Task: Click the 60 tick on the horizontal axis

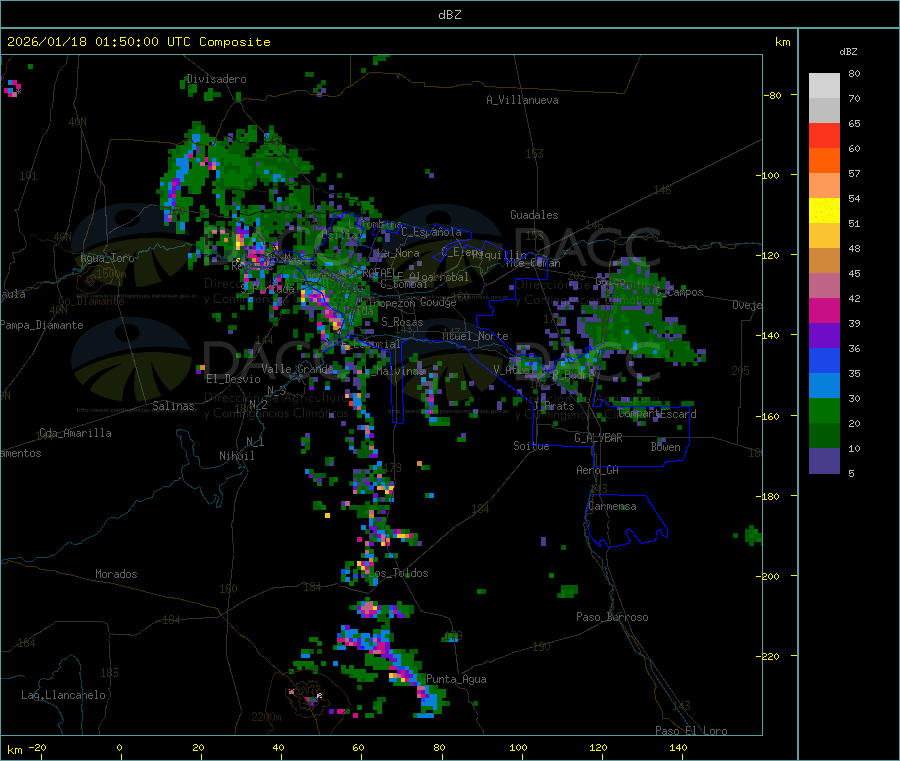Action: [x=358, y=747]
